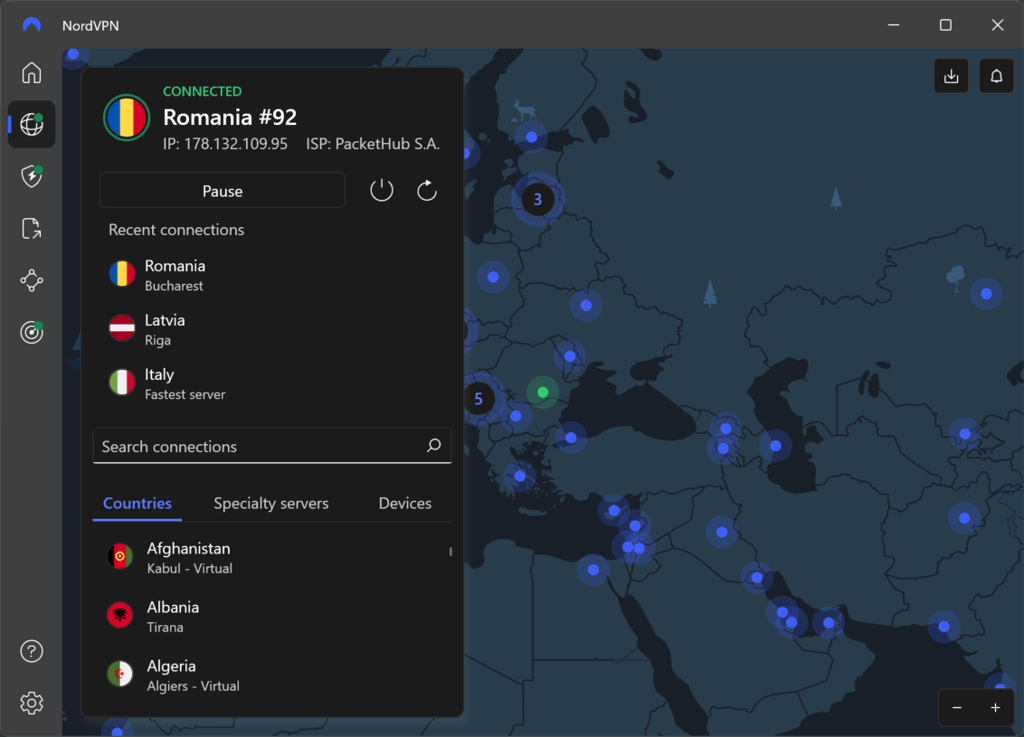Open the Help question mark icon

coord(31,651)
